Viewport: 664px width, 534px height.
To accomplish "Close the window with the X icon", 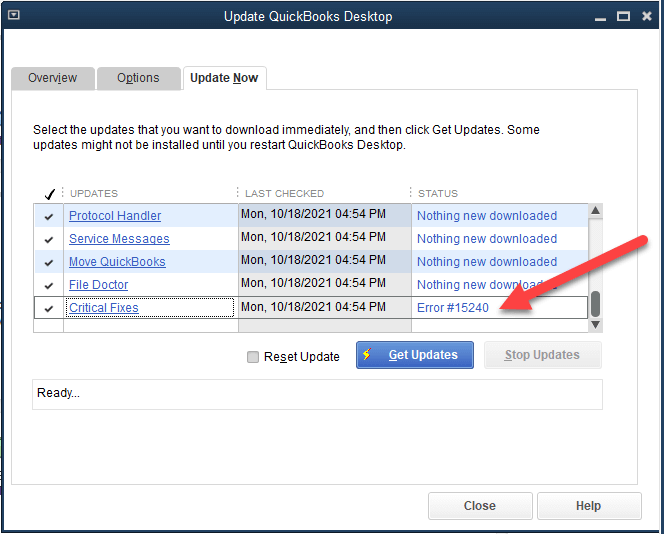I will pyautogui.click(x=647, y=16).
